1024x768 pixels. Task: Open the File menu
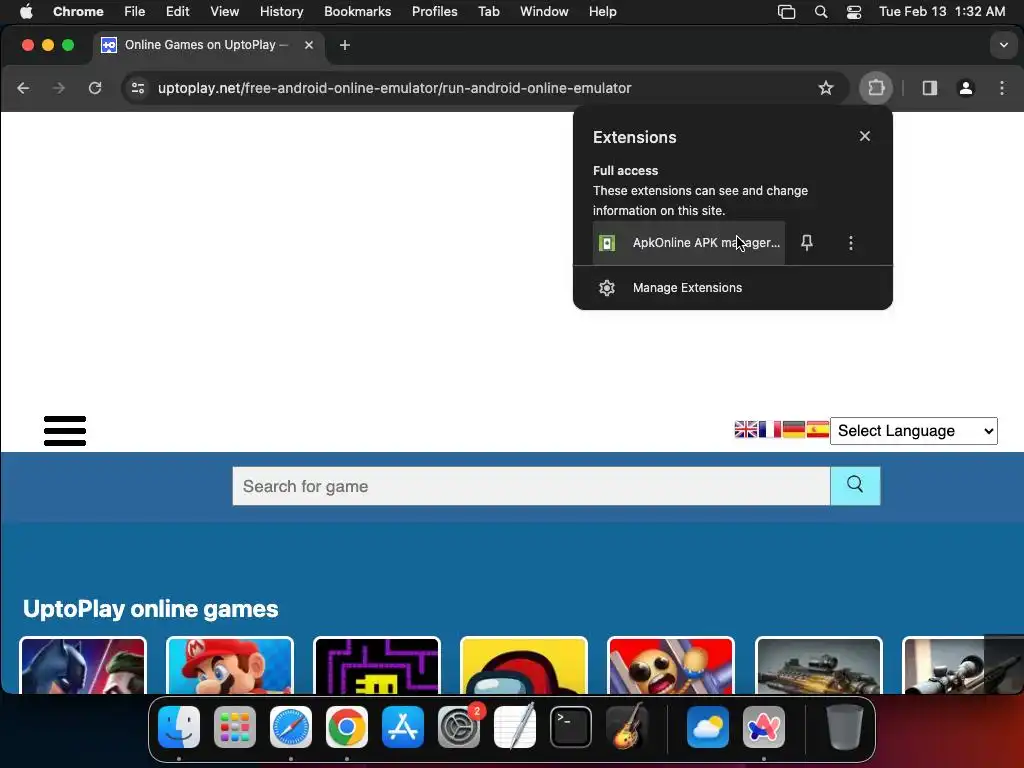pos(135,11)
